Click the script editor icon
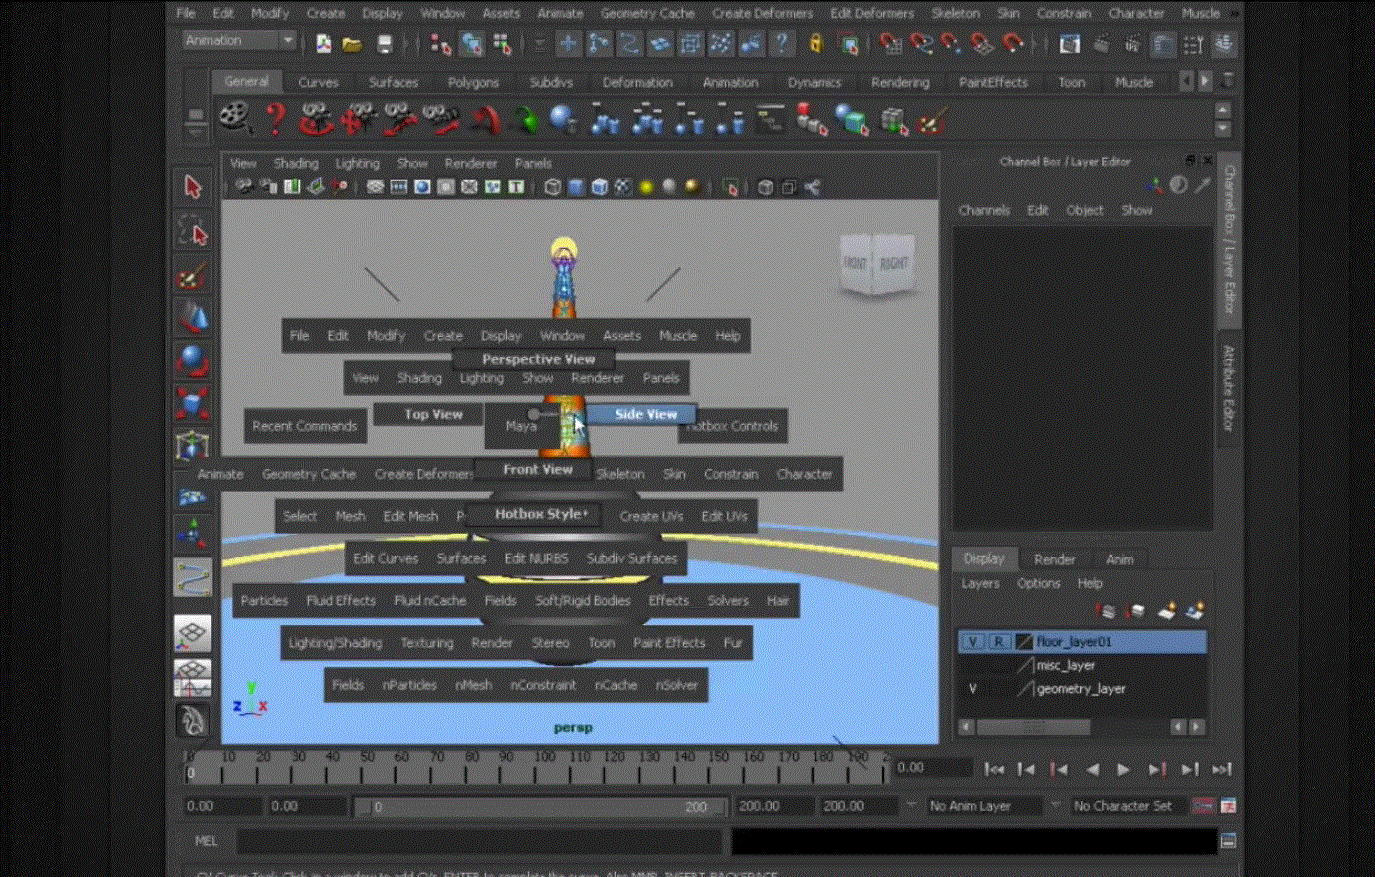 coord(1228,841)
